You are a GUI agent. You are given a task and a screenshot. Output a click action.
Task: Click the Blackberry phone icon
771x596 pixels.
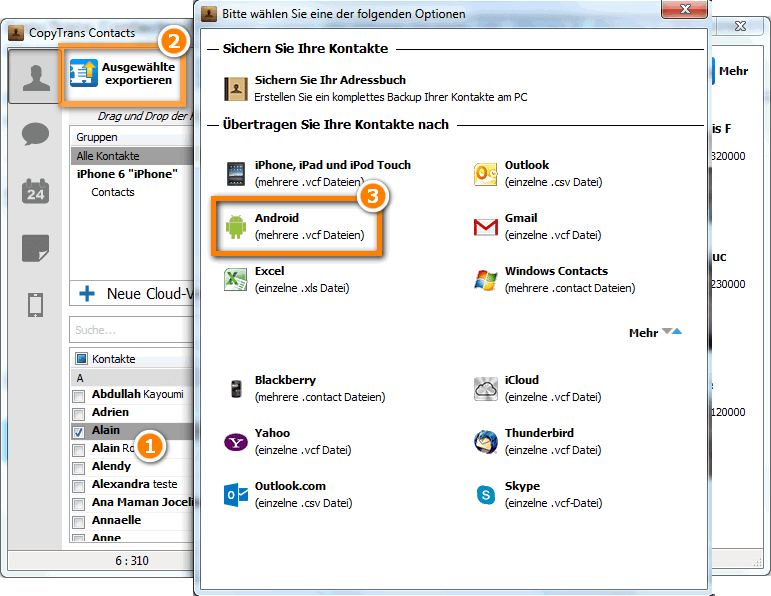click(x=237, y=388)
